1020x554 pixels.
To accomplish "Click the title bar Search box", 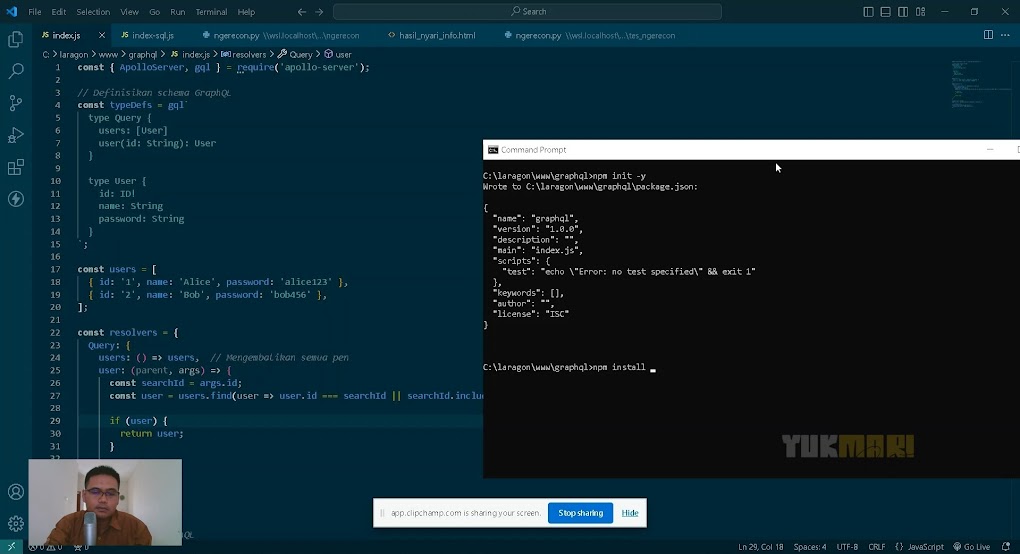I will (x=527, y=12).
